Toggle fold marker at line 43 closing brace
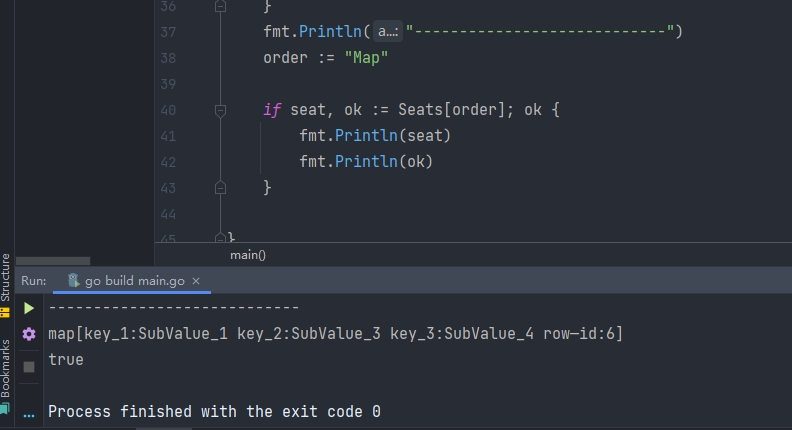 pyautogui.click(x=221, y=187)
